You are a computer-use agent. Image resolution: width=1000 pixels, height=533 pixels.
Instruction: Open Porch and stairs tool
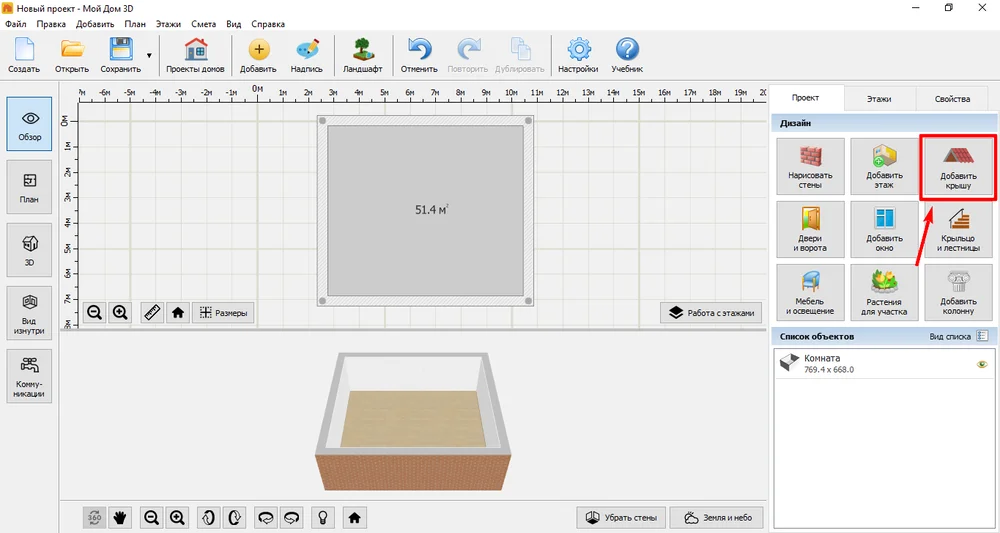coord(958,230)
